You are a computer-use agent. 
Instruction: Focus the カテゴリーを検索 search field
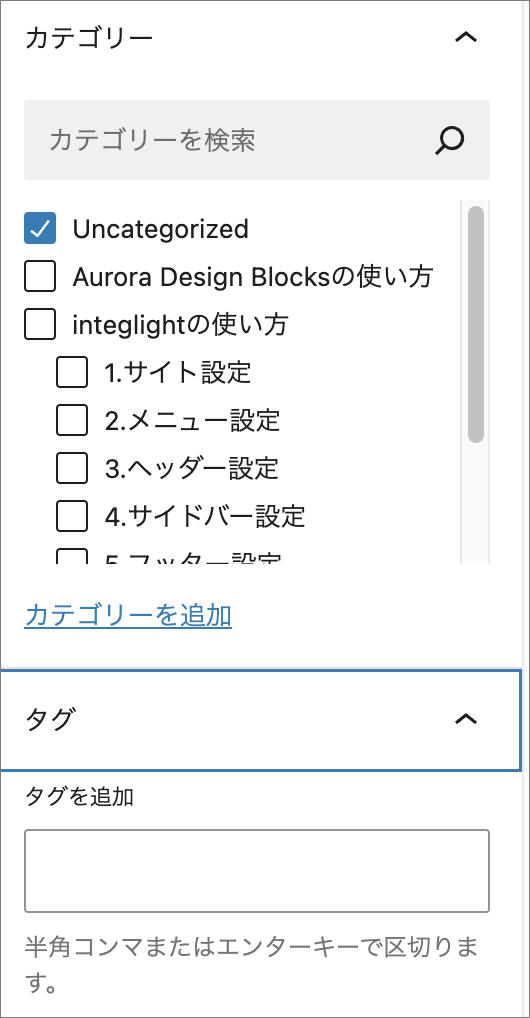click(x=257, y=140)
